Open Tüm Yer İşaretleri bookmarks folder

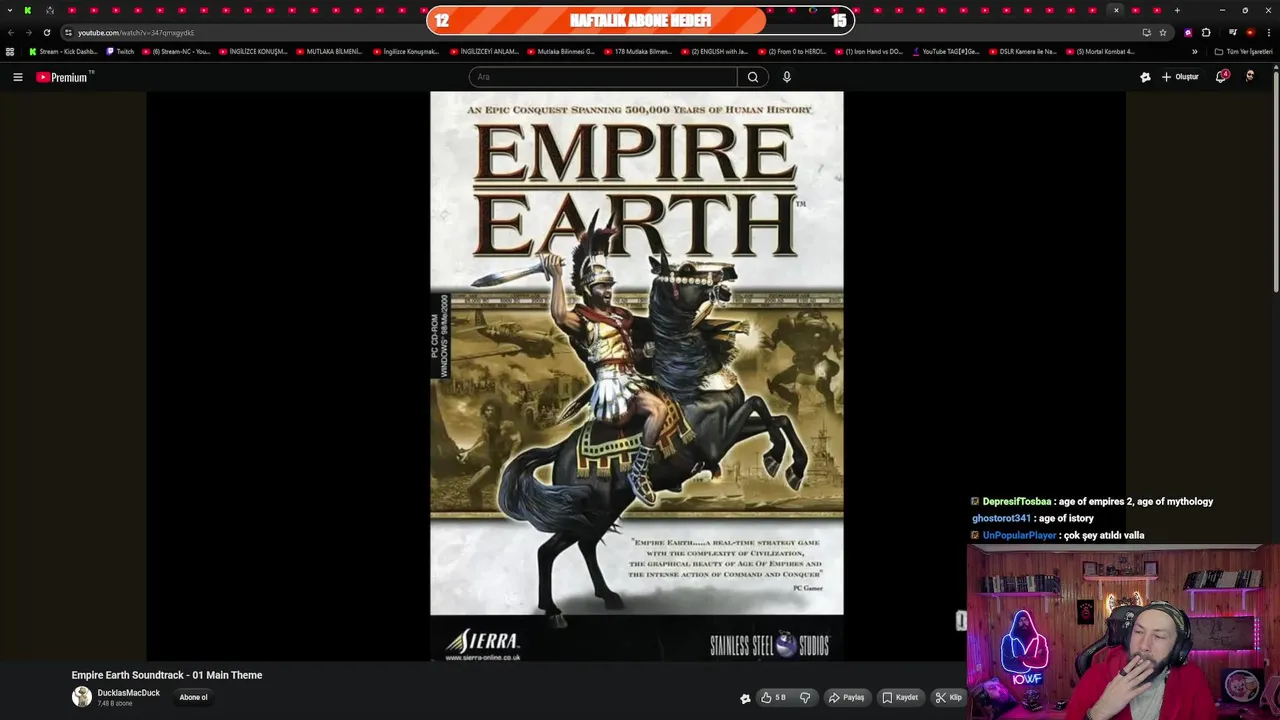pyautogui.click(x=1243, y=52)
